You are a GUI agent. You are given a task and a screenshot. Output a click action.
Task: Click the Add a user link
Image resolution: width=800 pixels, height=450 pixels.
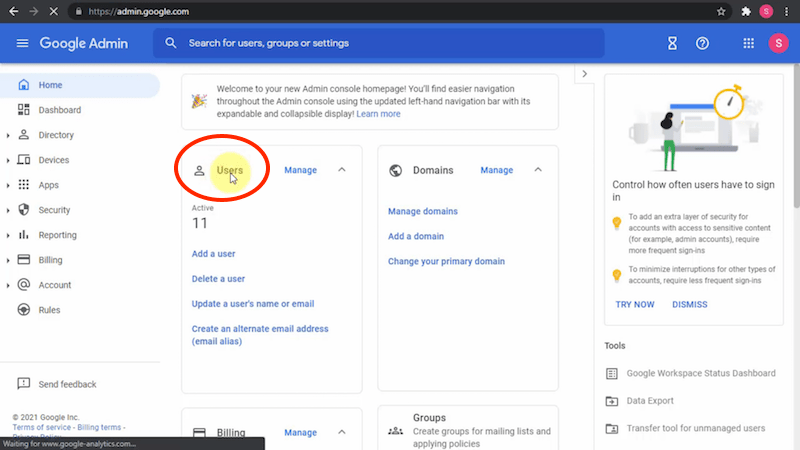[213, 254]
